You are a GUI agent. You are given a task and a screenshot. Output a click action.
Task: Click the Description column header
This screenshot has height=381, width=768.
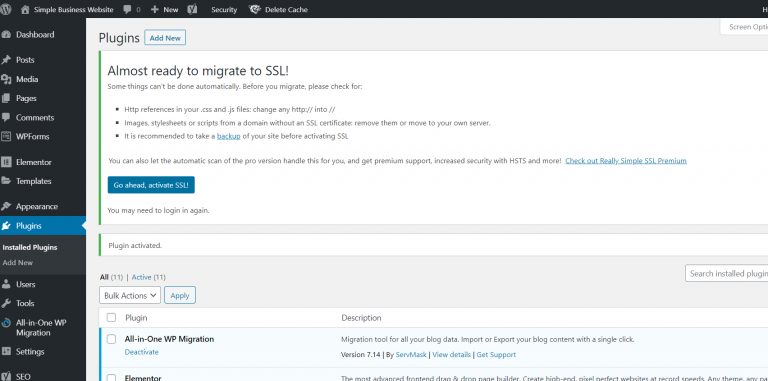361,318
